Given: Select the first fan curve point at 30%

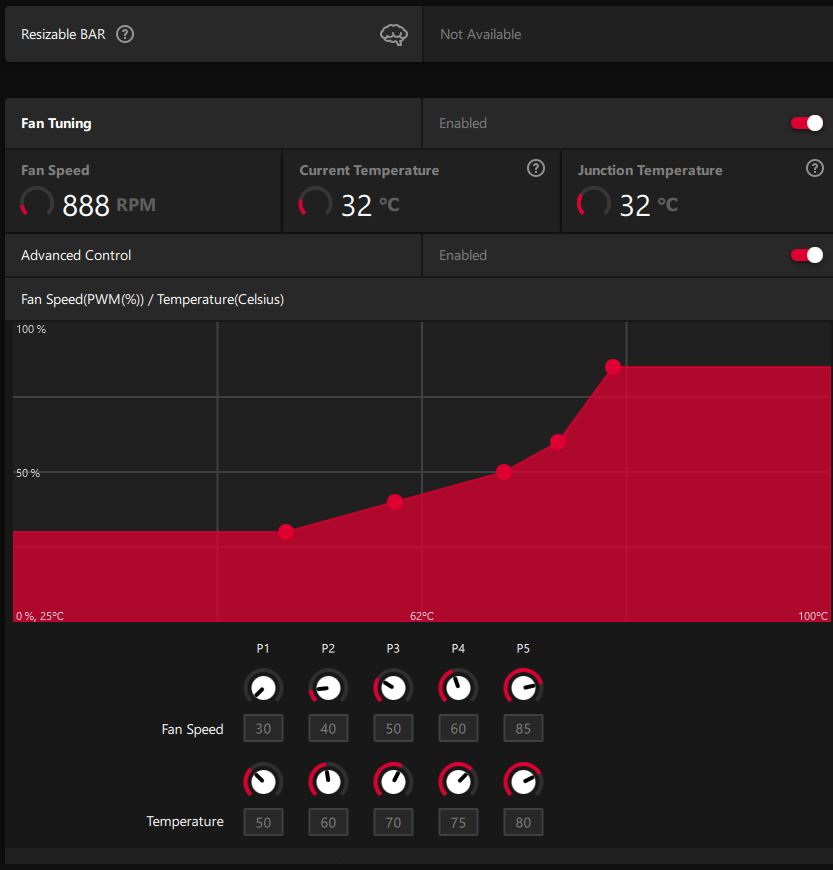Looking at the screenshot, I should (x=286, y=532).
